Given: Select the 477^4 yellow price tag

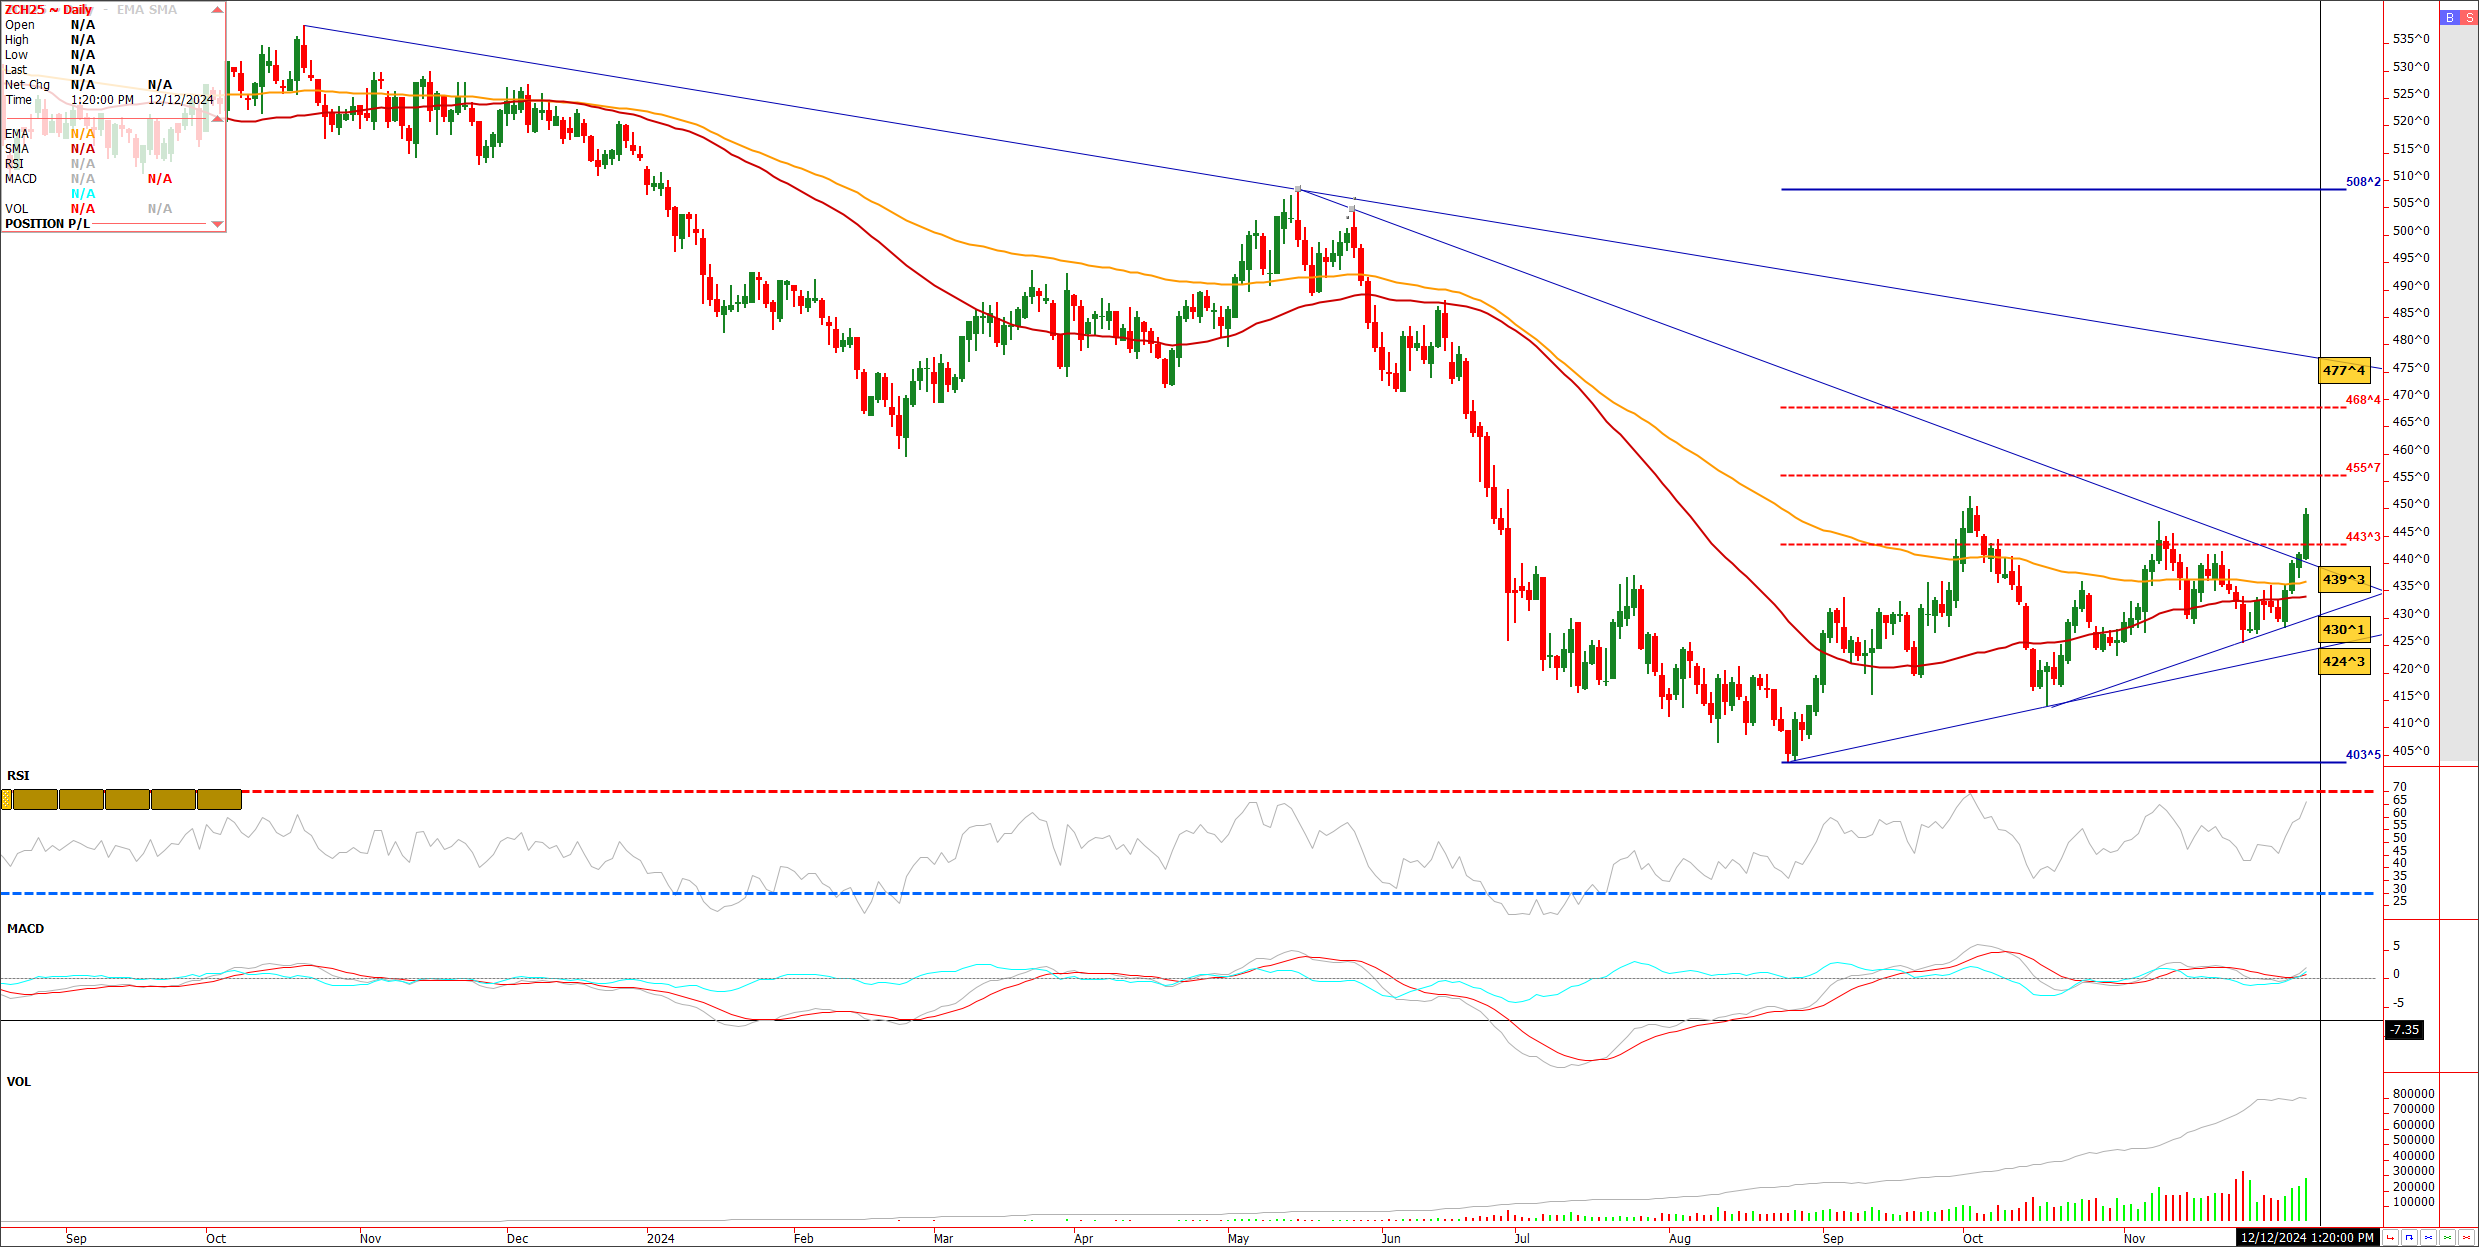Looking at the screenshot, I should (x=2344, y=370).
